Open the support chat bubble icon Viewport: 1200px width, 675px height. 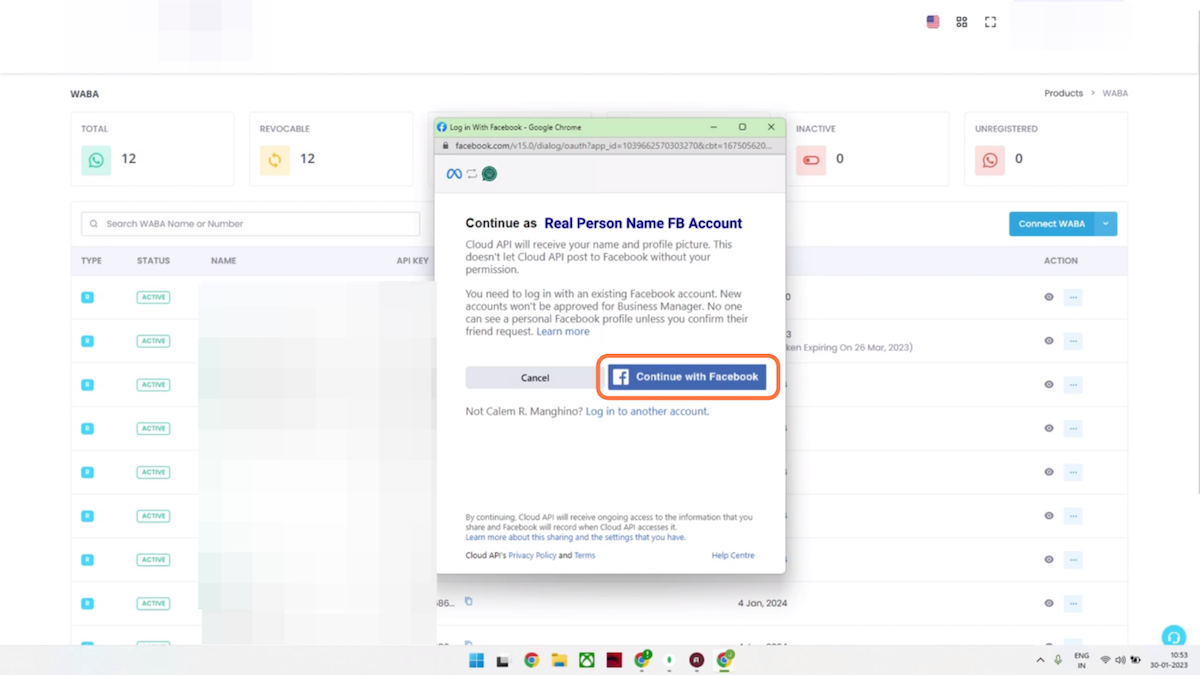(x=1173, y=636)
